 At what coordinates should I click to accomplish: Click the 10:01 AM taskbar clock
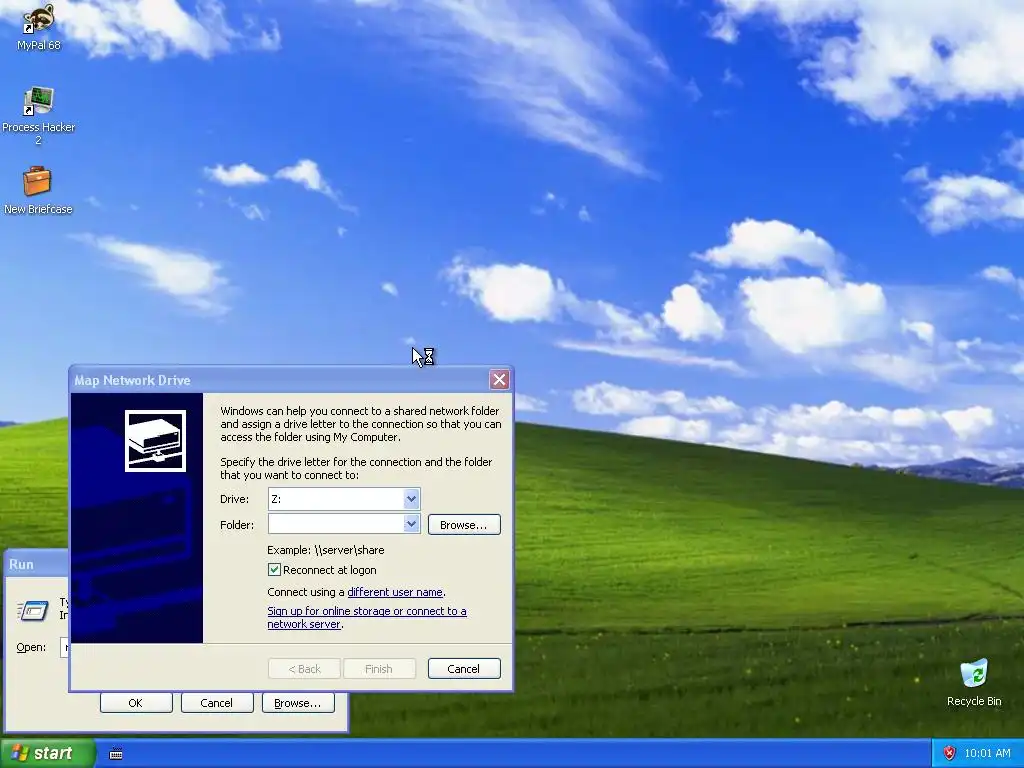pos(987,753)
